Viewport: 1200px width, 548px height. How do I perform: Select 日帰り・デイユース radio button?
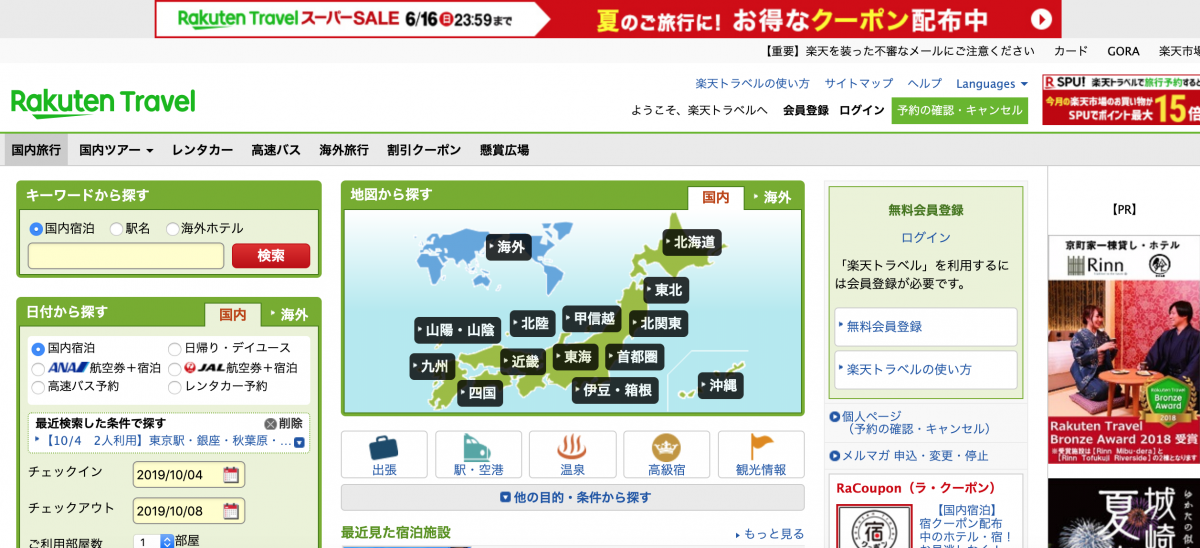coord(174,348)
